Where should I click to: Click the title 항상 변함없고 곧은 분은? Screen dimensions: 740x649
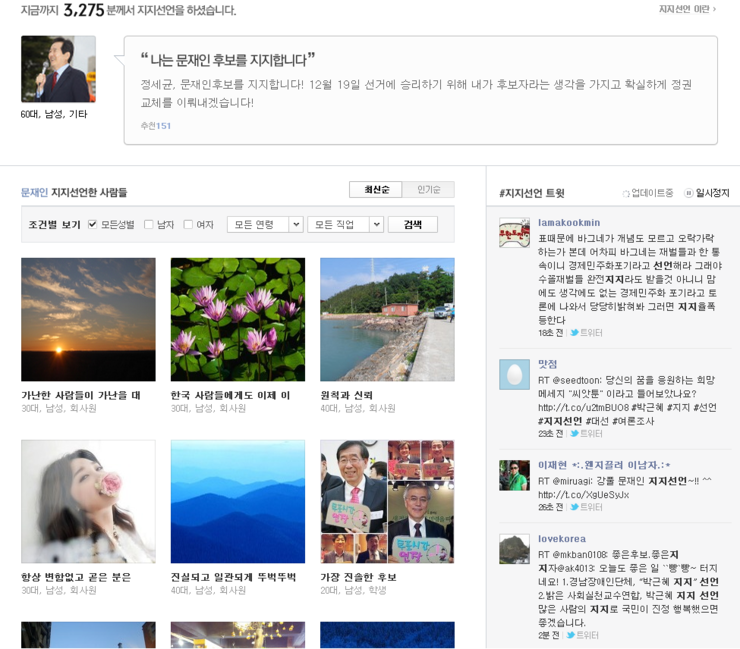(76, 577)
